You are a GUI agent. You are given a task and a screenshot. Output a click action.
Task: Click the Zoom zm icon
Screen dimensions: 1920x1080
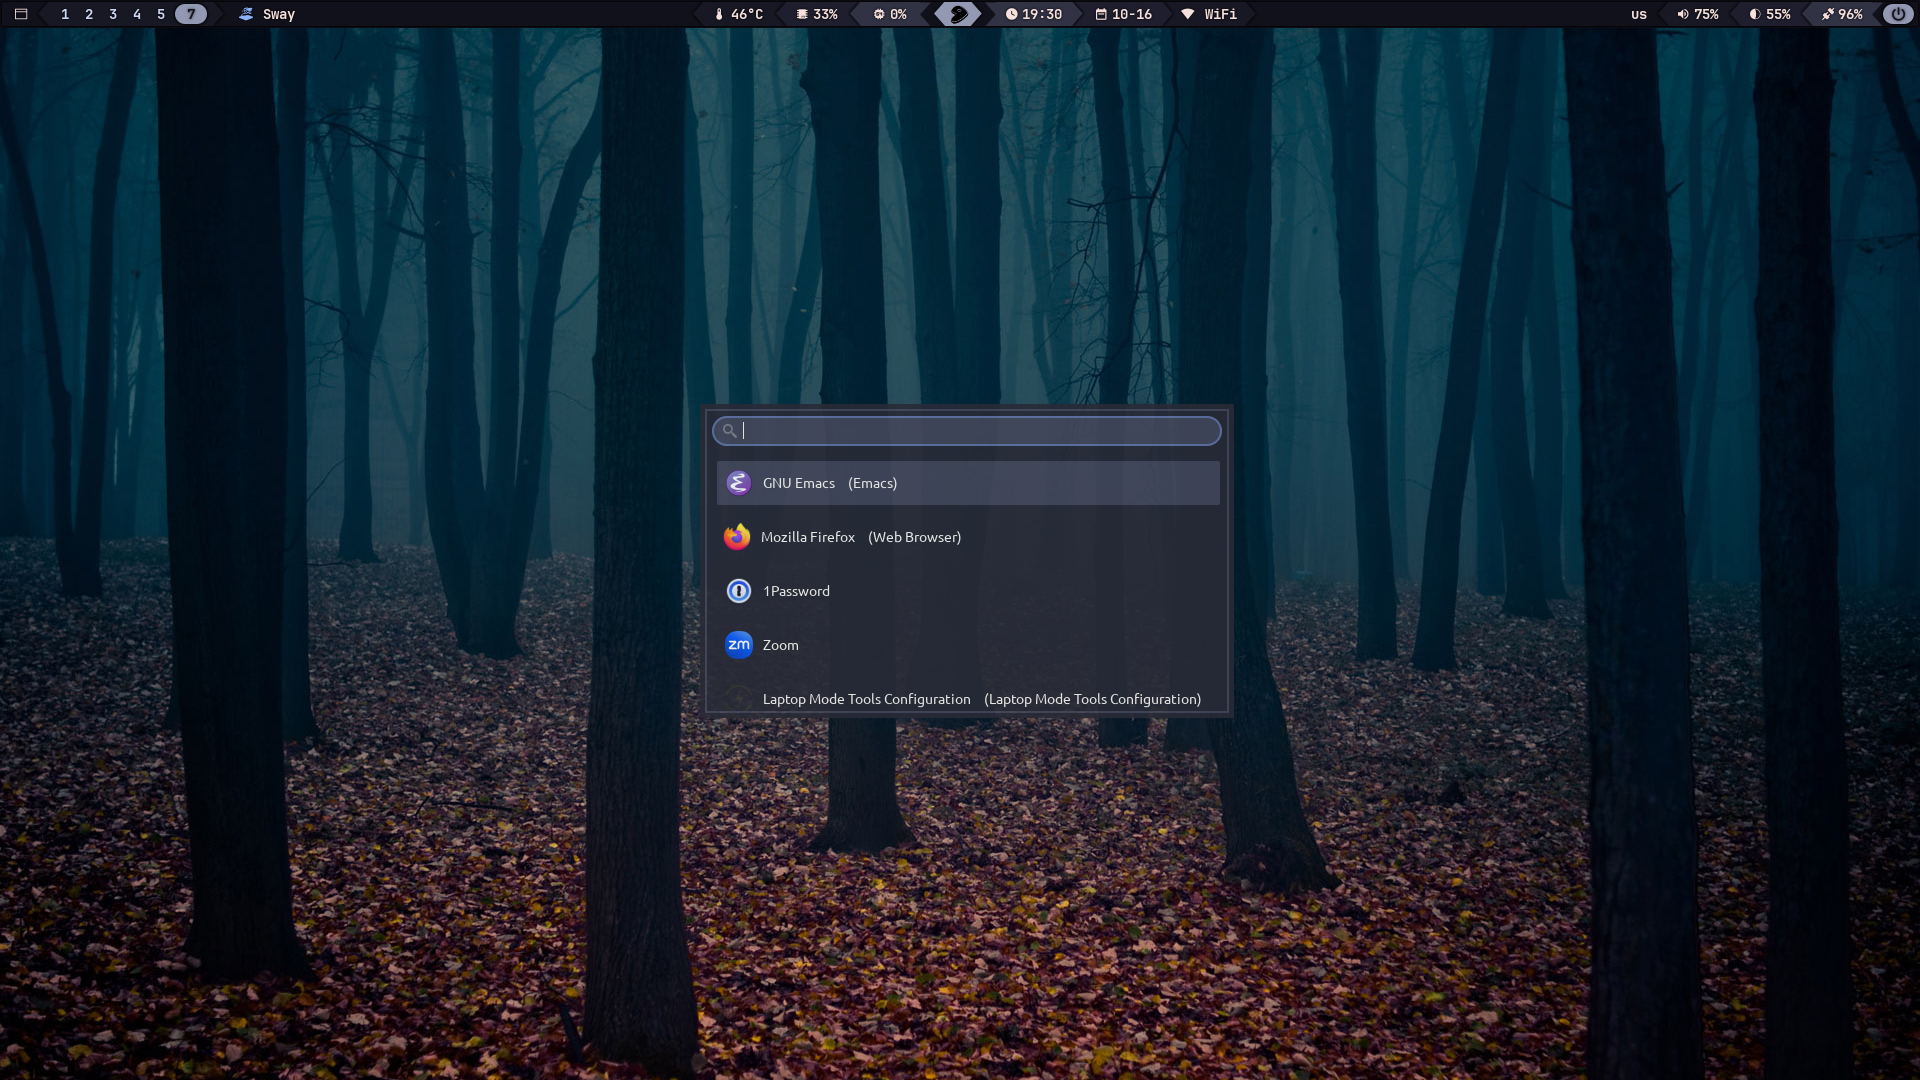tap(739, 645)
